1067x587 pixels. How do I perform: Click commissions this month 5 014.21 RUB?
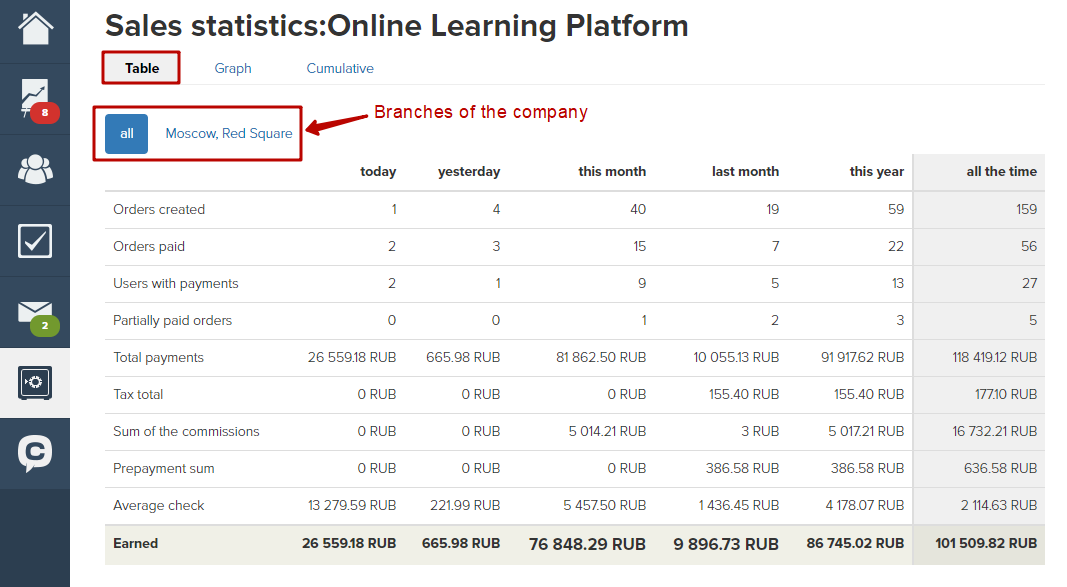(x=607, y=431)
